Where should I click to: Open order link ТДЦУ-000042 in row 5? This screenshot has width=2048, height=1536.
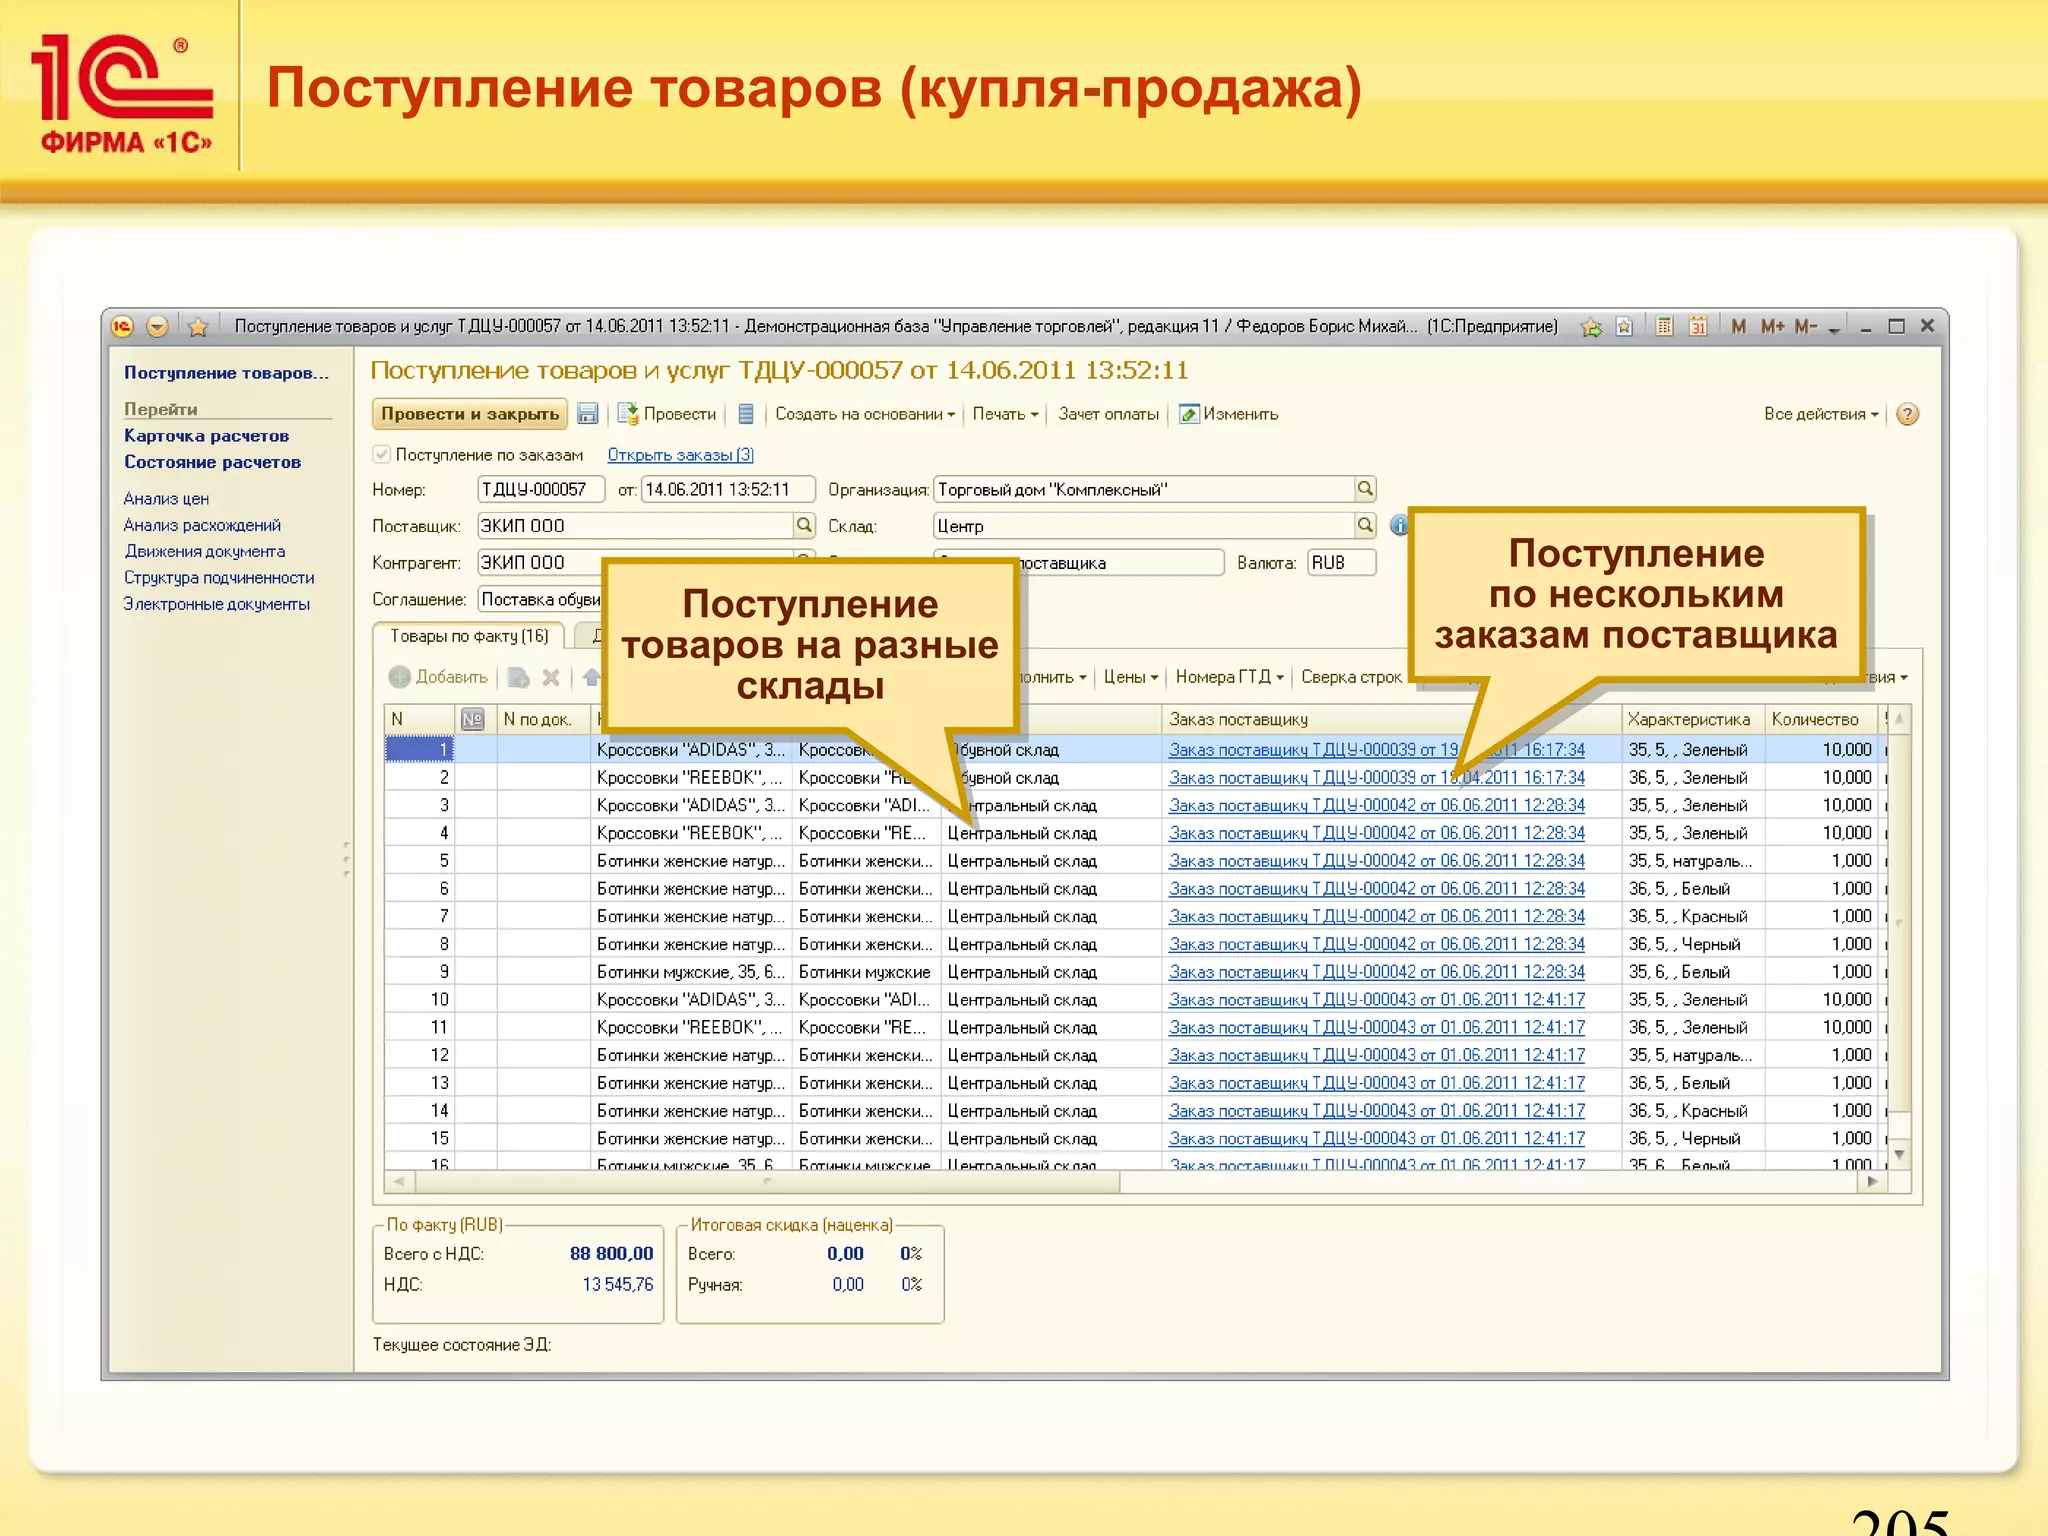(1376, 860)
